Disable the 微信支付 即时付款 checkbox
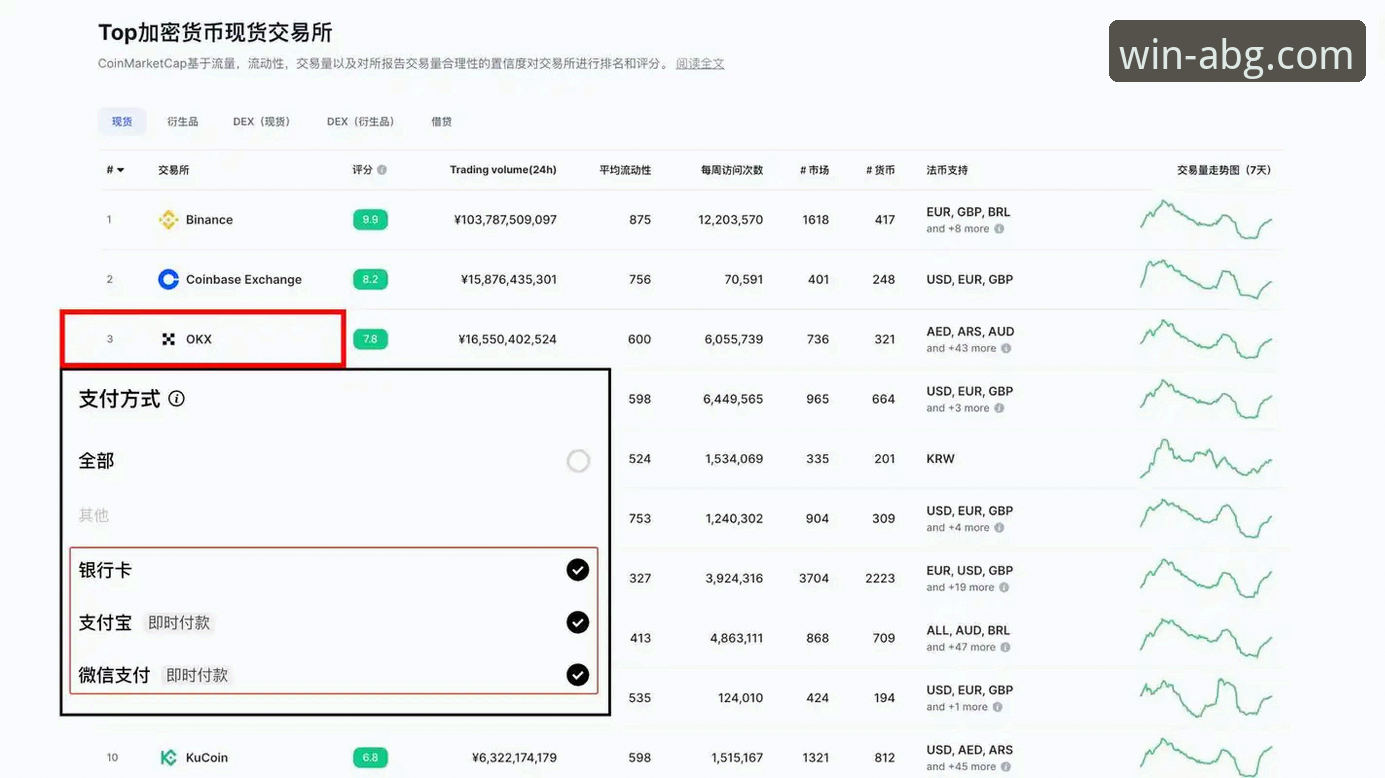This screenshot has height=778, width=1385. click(577, 674)
